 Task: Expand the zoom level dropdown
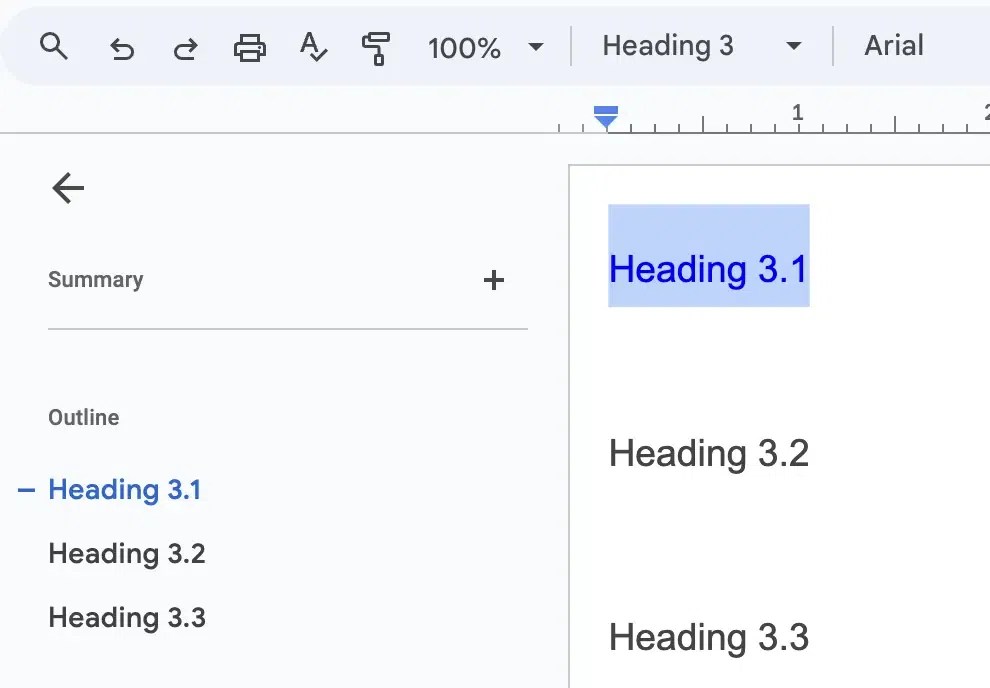[537, 46]
